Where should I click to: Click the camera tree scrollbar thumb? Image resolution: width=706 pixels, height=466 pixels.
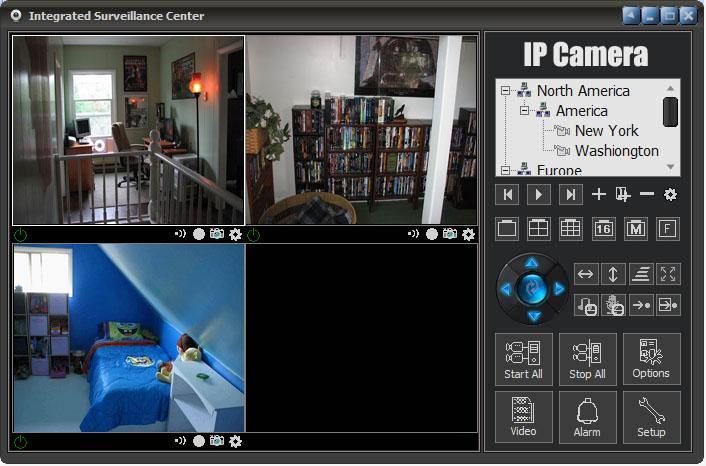[670, 112]
